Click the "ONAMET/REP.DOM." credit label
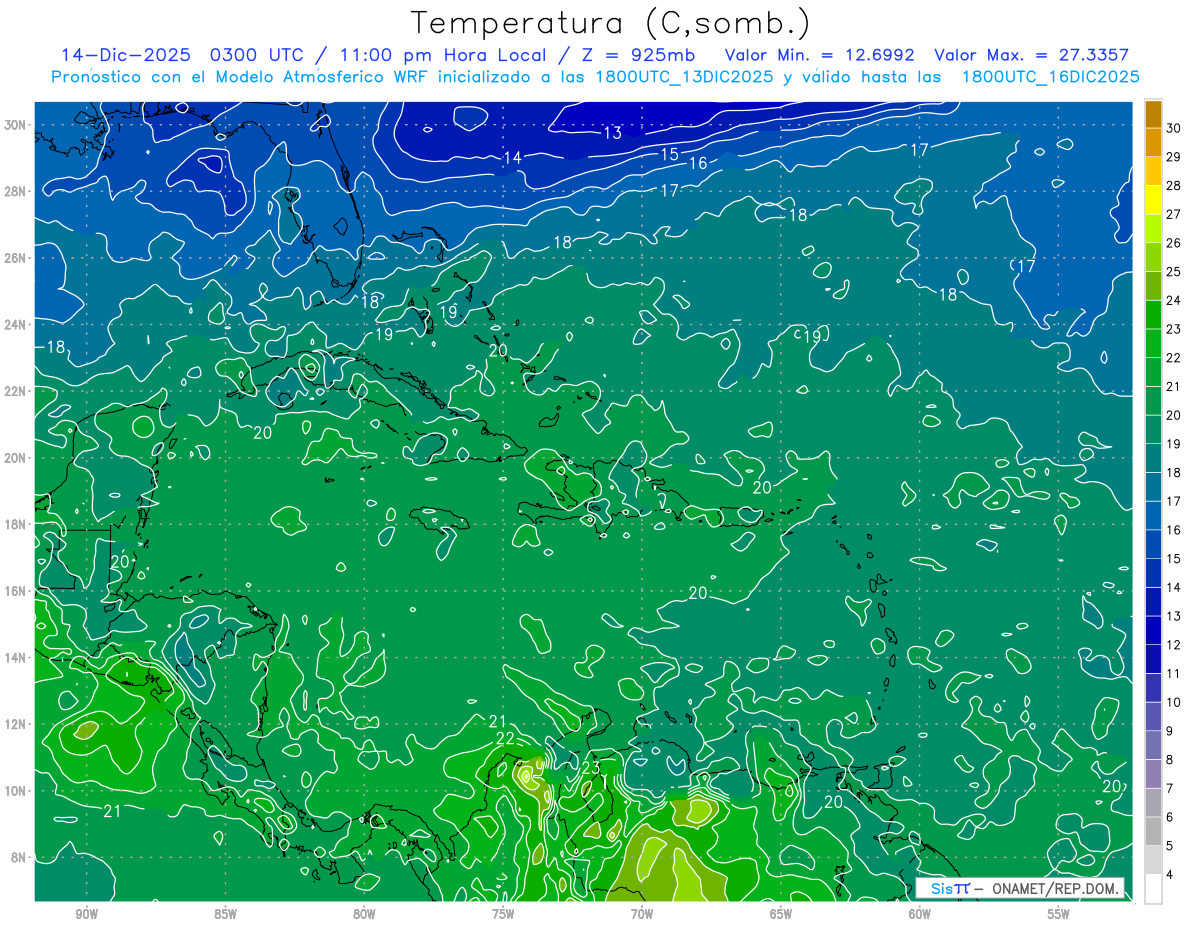1200x927 pixels. (1053, 888)
